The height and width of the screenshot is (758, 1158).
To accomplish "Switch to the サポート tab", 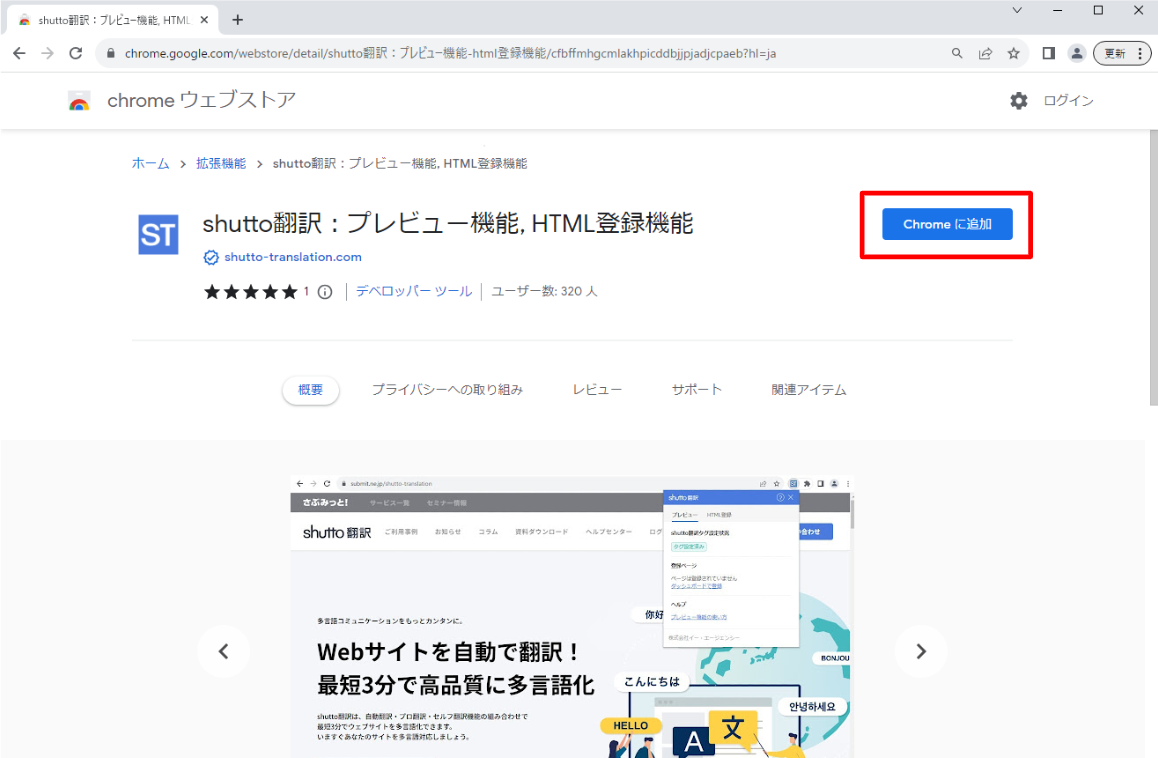I will [x=696, y=389].
